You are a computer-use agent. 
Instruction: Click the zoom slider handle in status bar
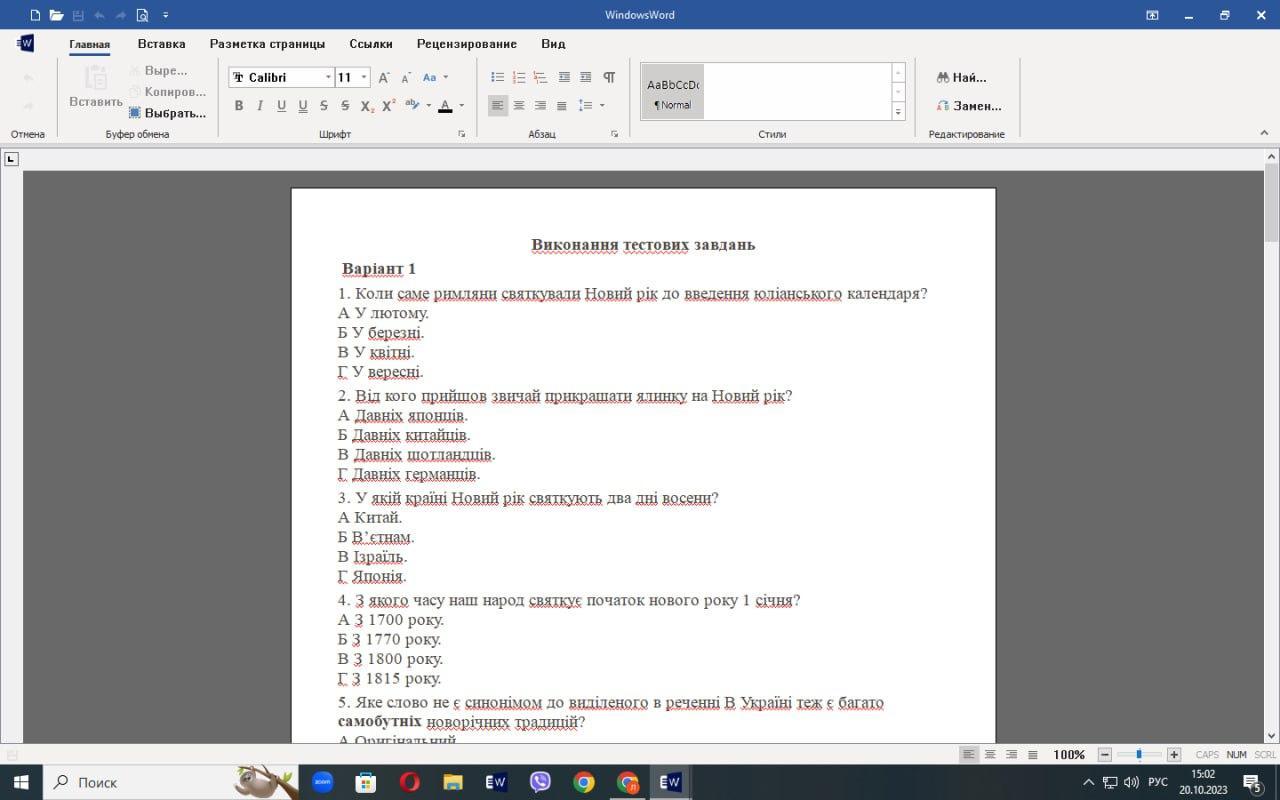[1139, 755]
